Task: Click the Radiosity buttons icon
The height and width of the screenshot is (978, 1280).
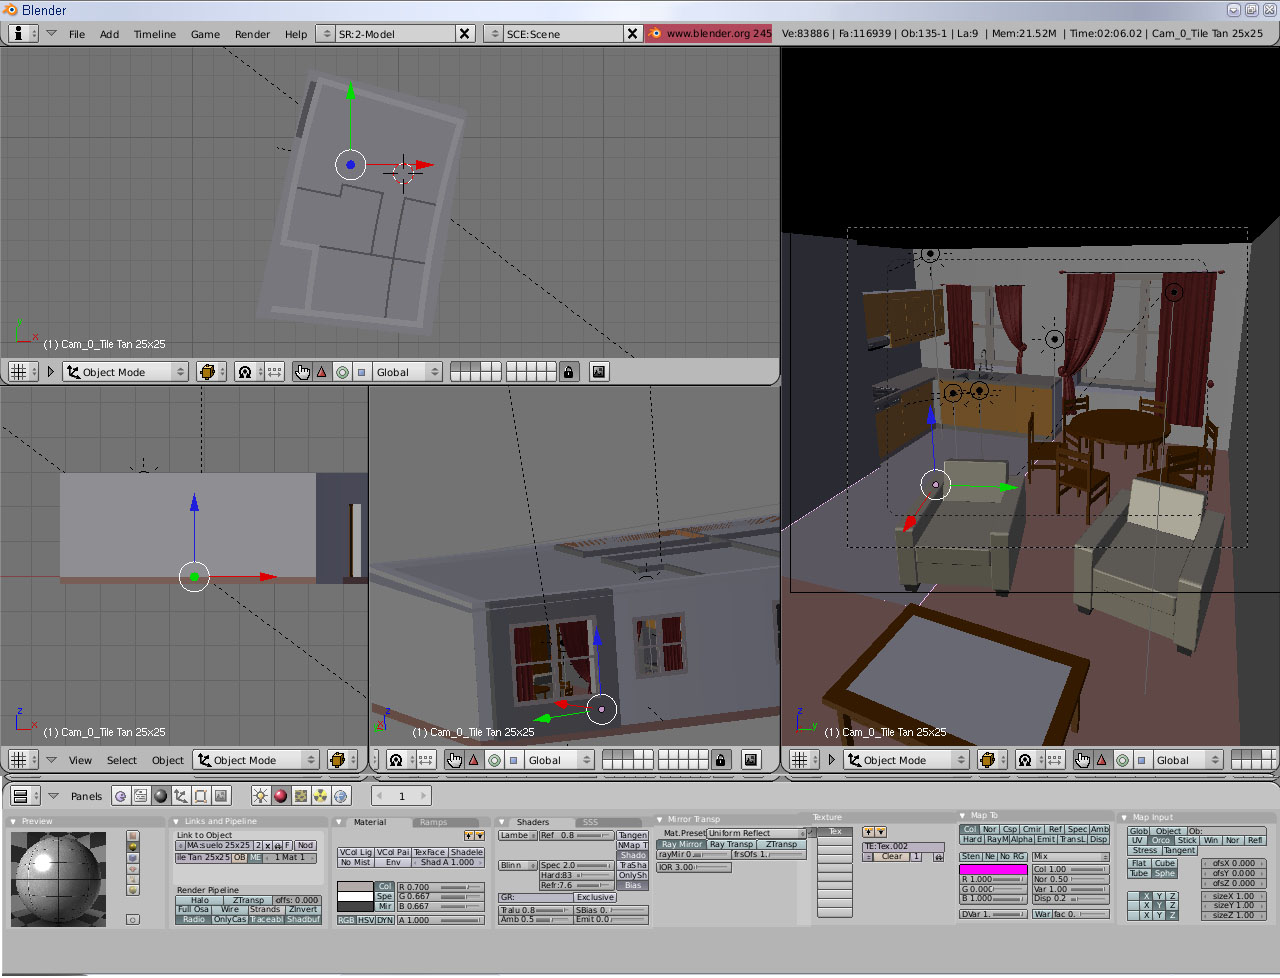Action: point(321,796)
